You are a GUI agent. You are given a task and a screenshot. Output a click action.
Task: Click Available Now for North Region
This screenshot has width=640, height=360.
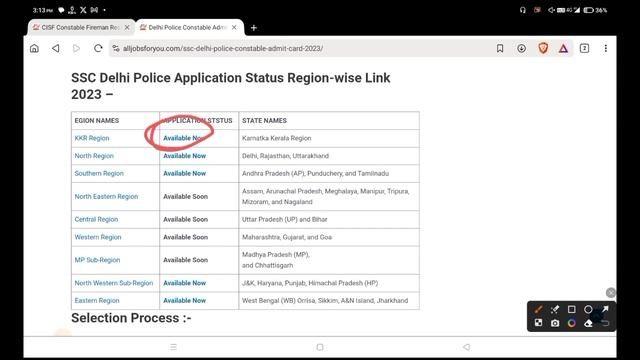[184, 156]
